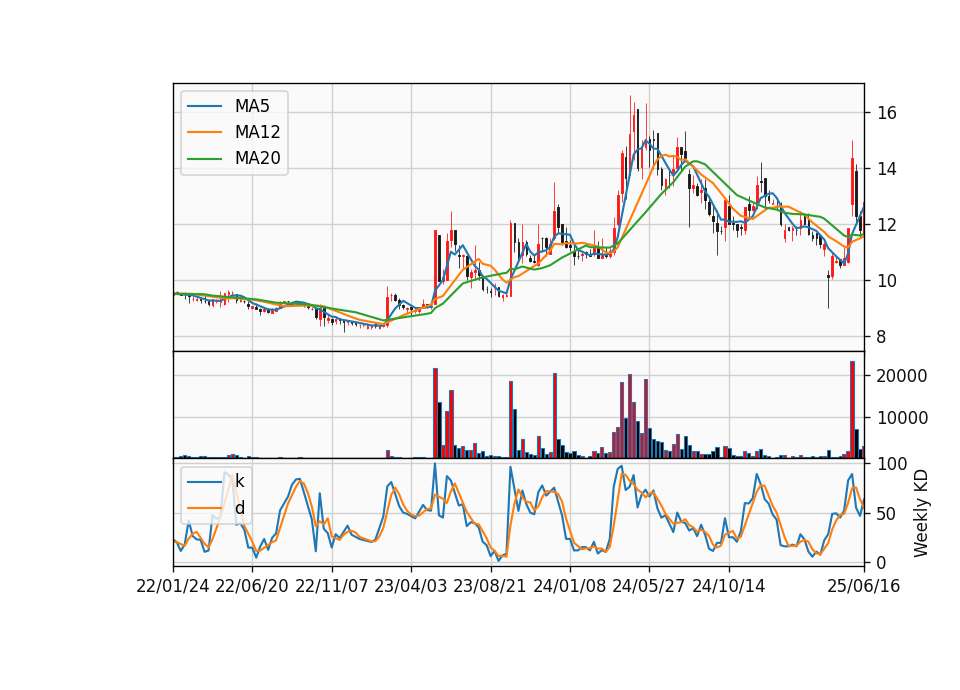
Task: Click the 25/06/16 date label
Action: coord(864,587)
